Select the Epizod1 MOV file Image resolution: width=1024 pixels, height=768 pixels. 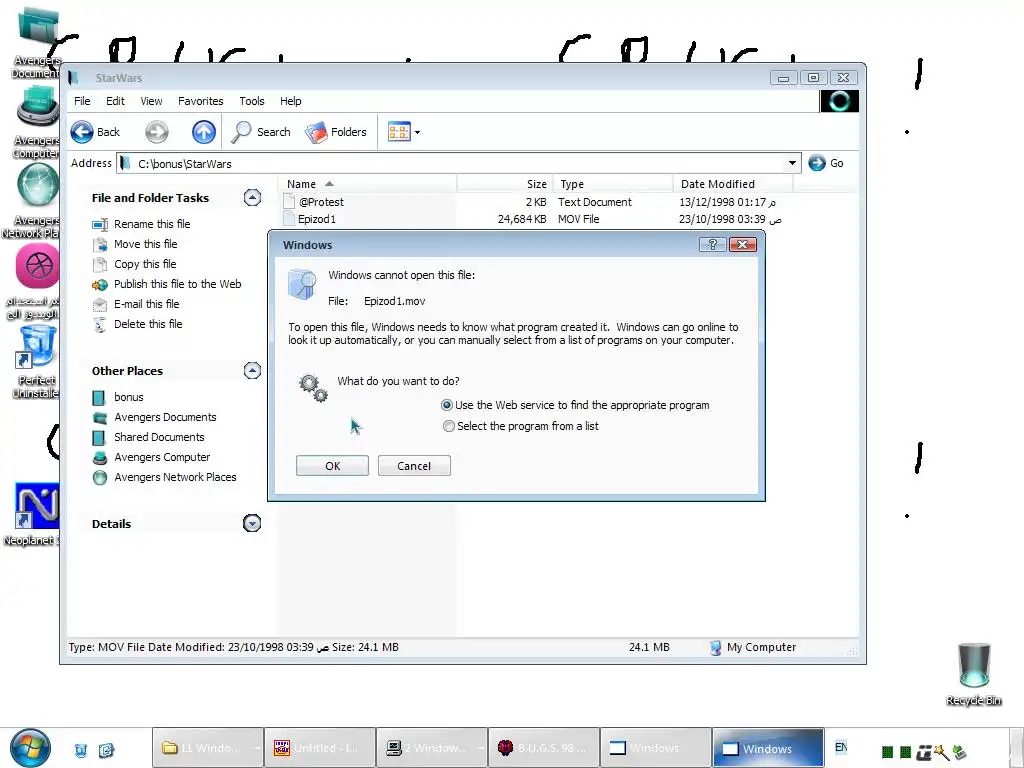(310, 219)
